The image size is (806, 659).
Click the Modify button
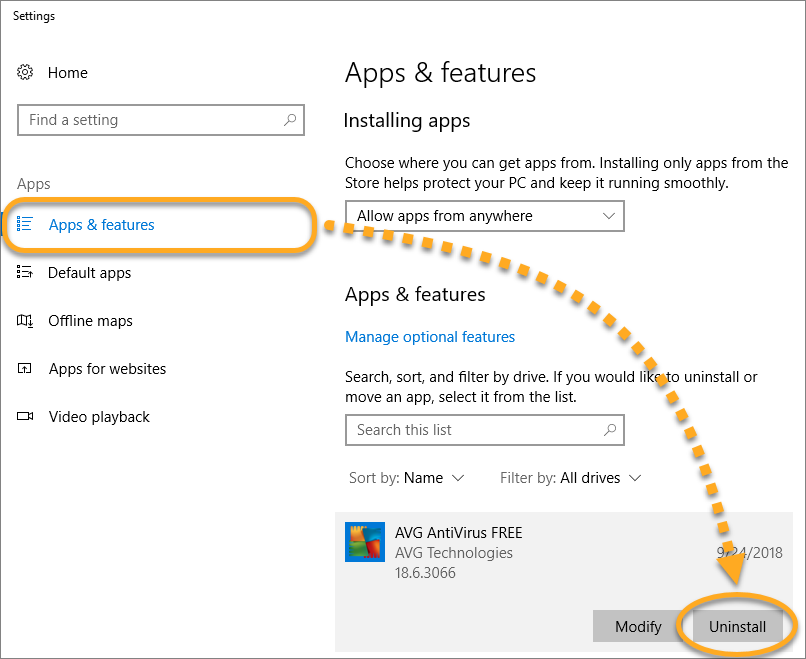pyautogui.click(x=638, y=627)
